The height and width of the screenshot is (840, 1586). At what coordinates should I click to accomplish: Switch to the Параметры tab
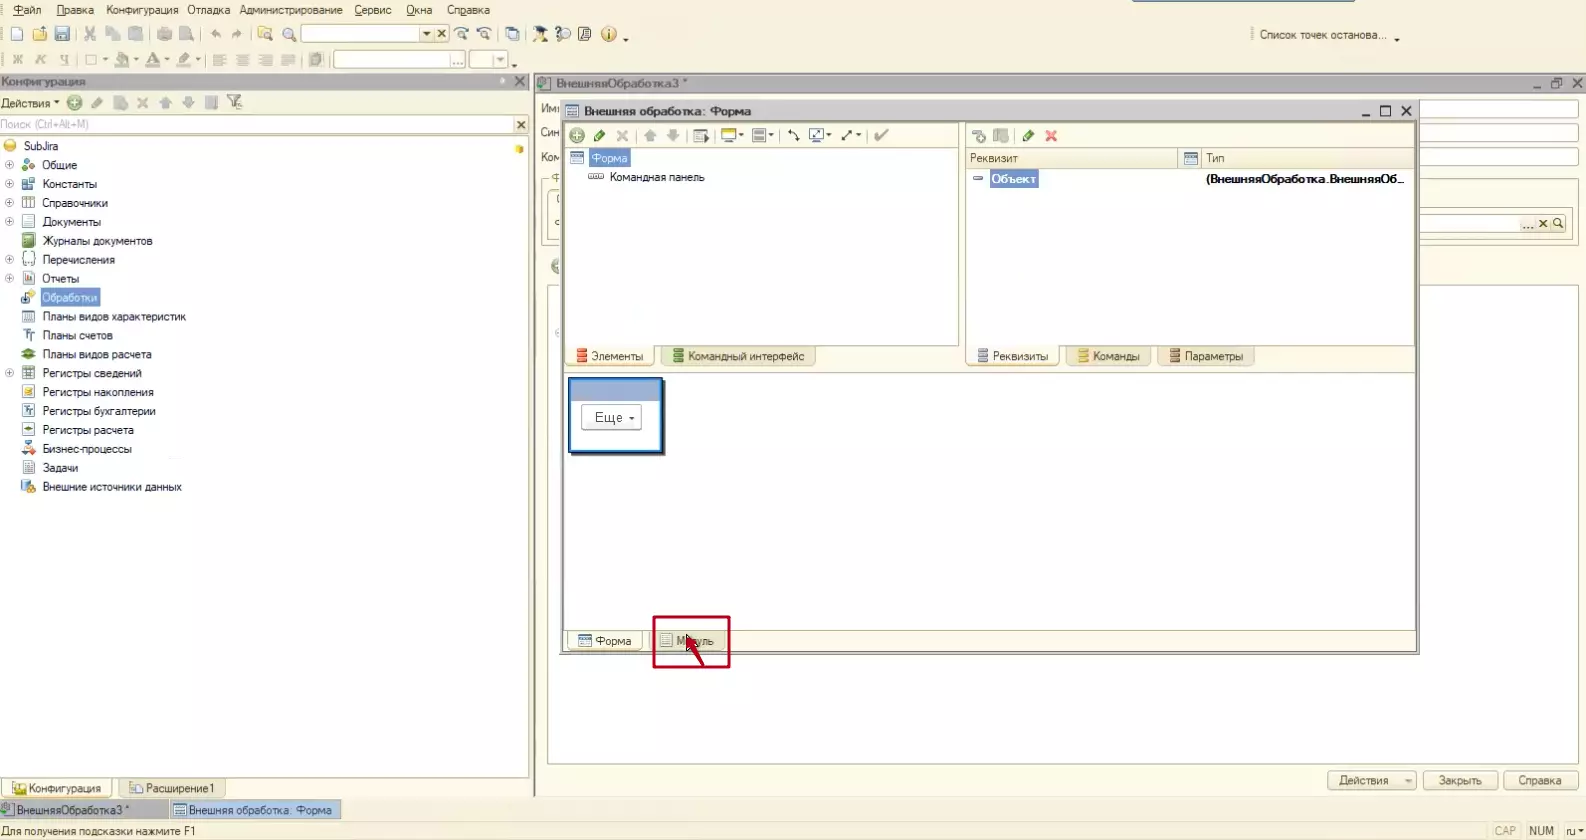click(x=1205, y=356)
